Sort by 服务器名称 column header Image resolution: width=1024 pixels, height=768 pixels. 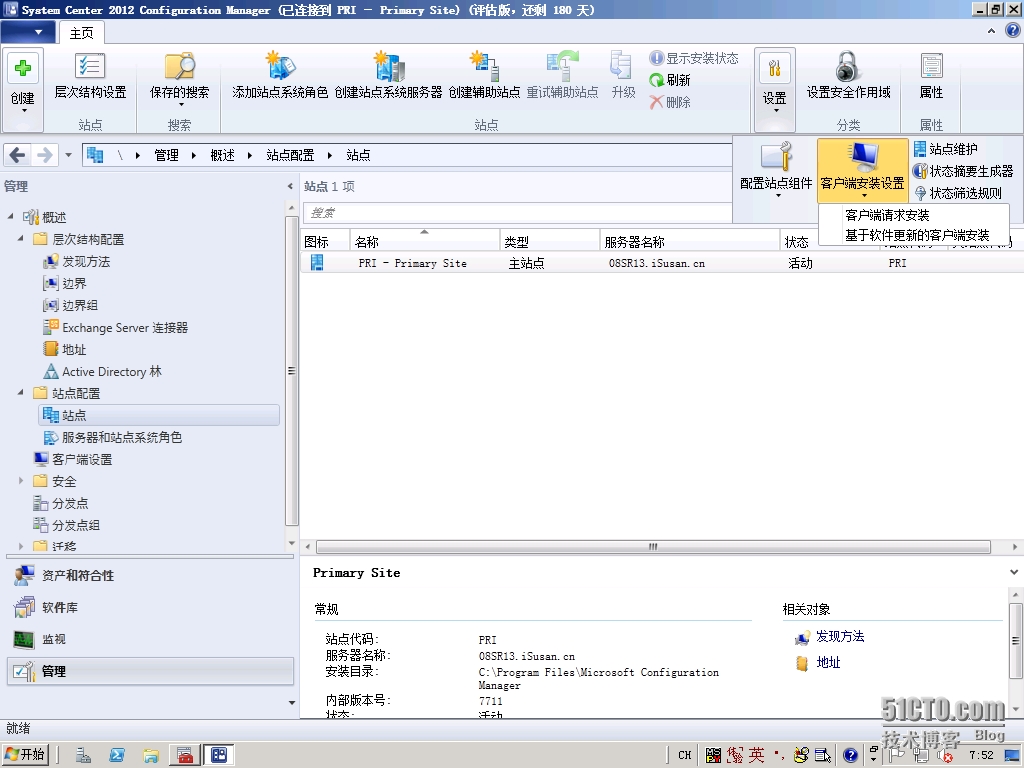(x=690, y=242)
